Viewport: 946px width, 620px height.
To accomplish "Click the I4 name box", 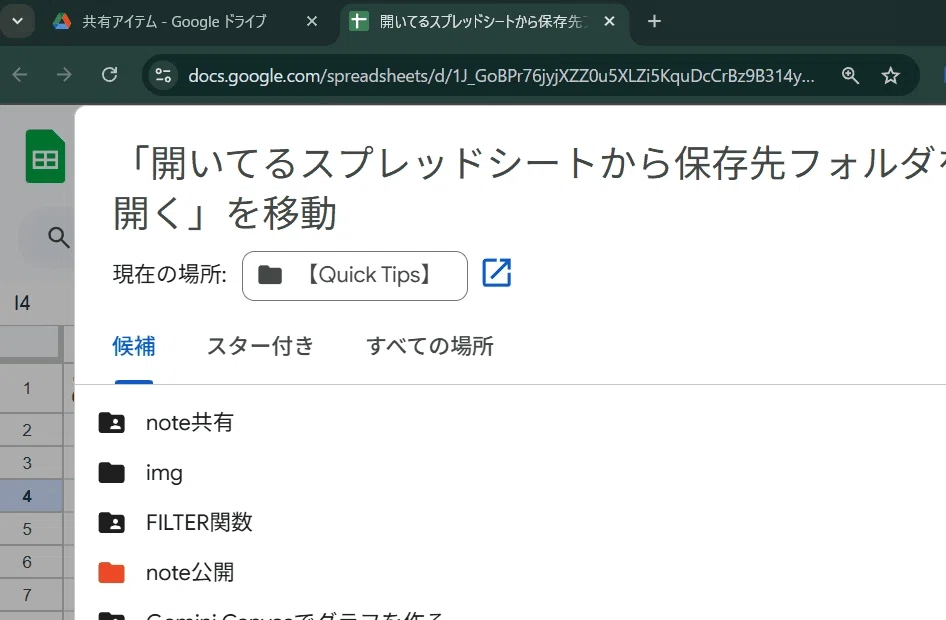I will point(22,302).
